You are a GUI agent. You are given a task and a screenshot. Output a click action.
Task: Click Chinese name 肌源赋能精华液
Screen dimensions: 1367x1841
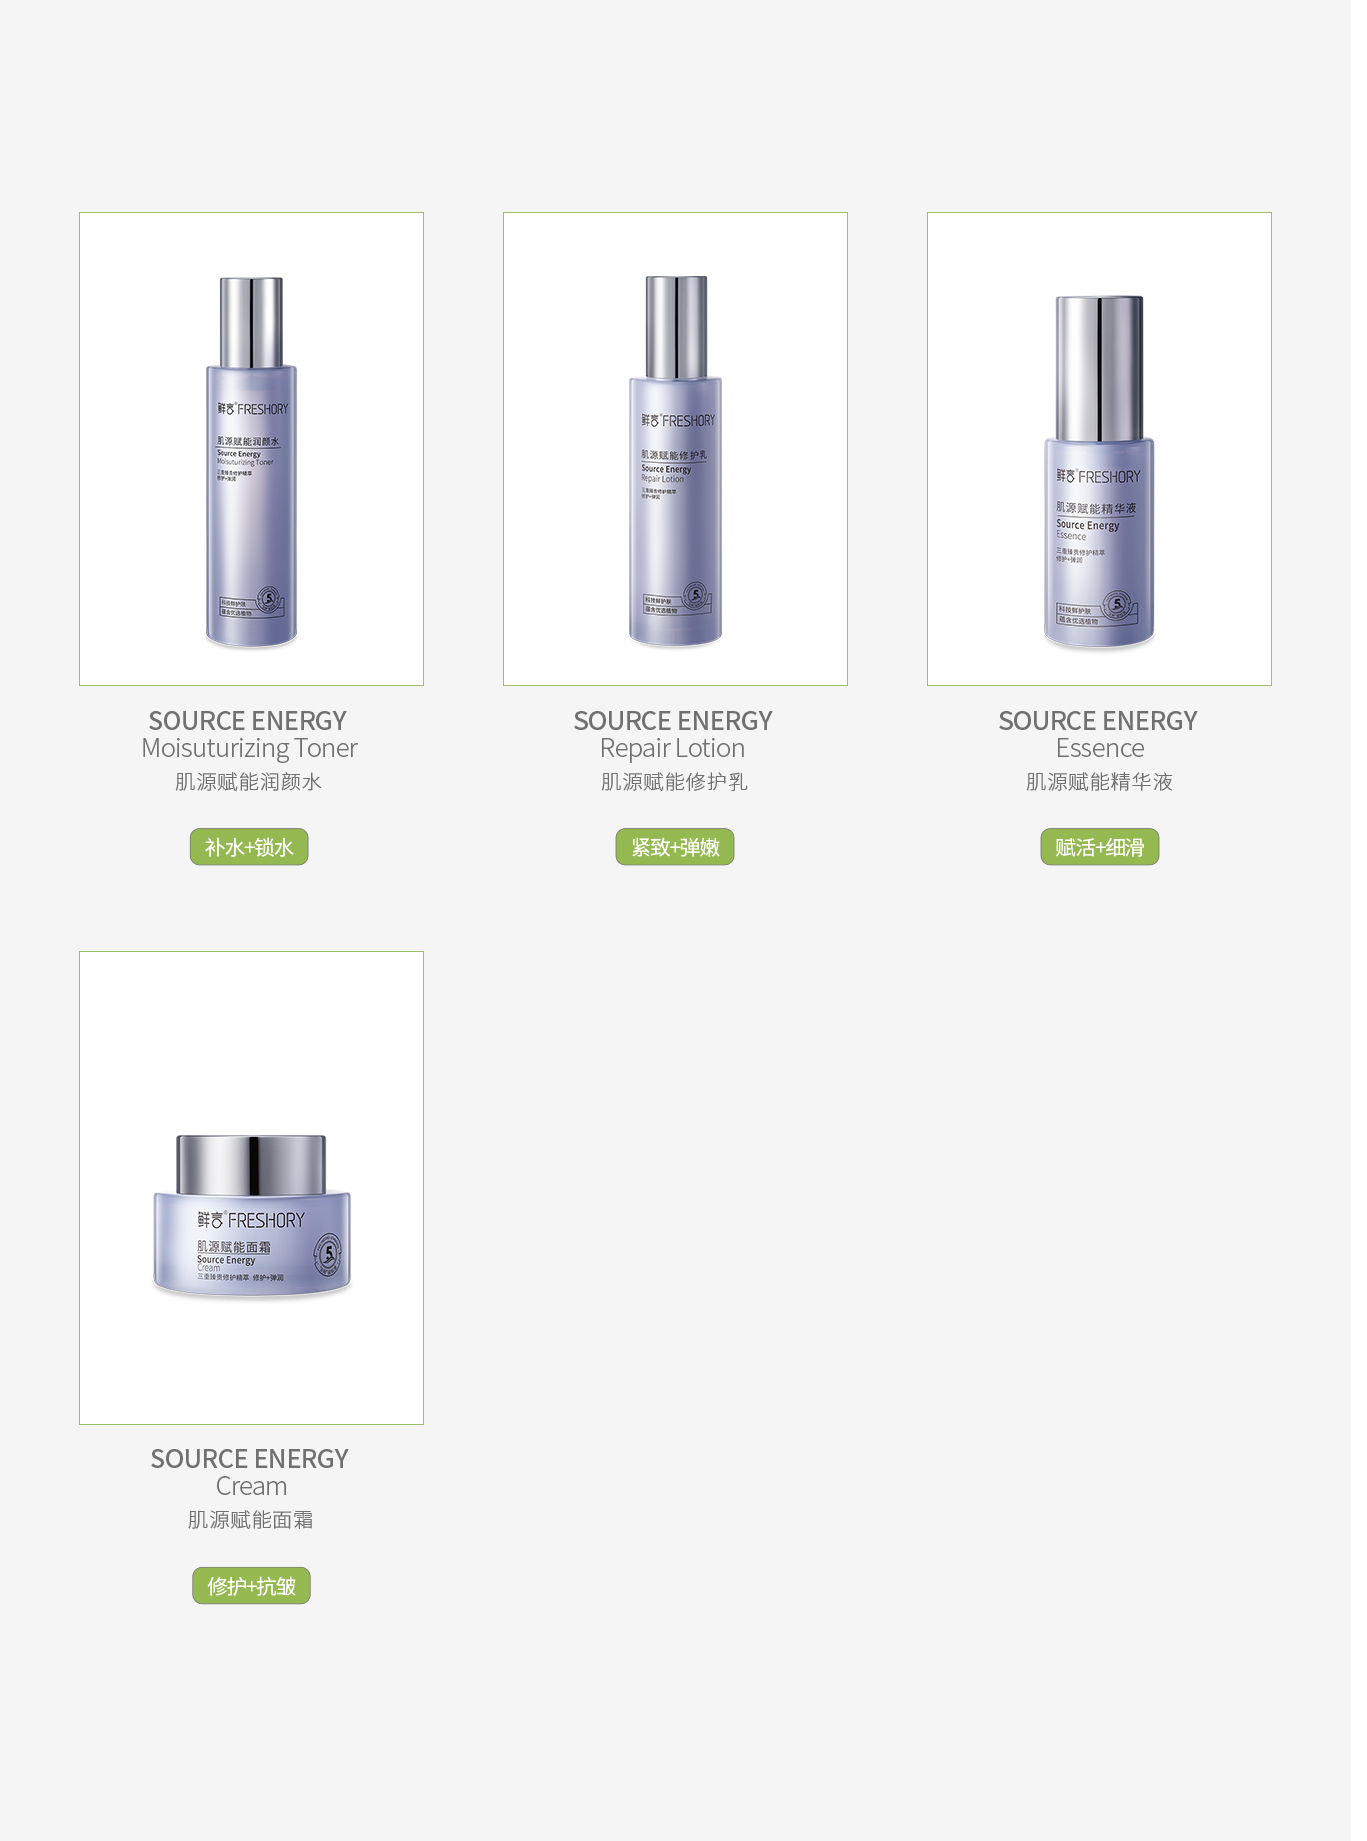pos(1099,782)
